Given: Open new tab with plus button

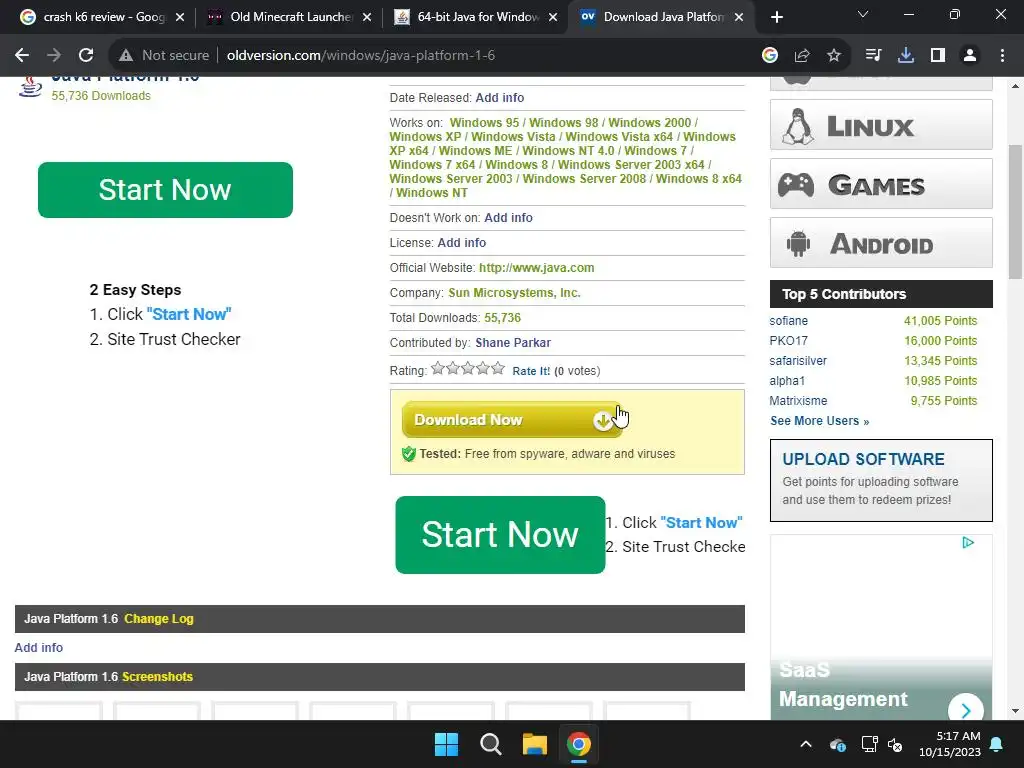Looking at the screenshot, I should click(776, 17).
